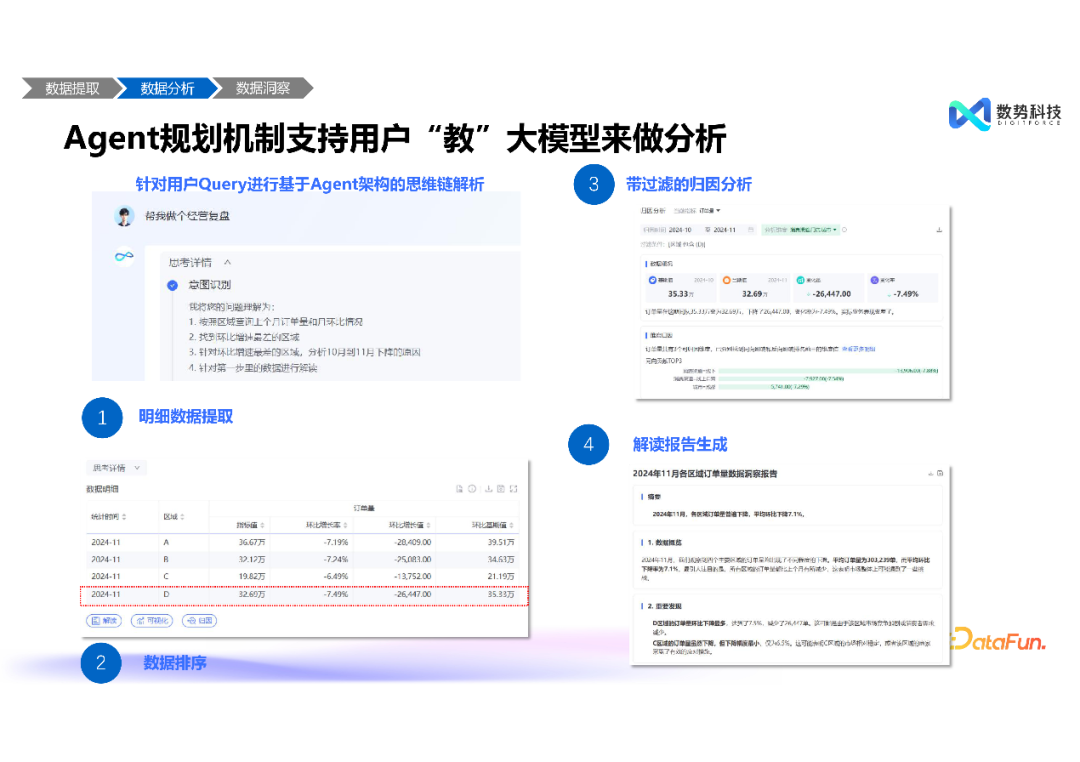This screenshot has height=762, width=1080.
Task: Open the 数据明细 table in fullscreen
Action: pyautogui.click(x=511, y=489)
